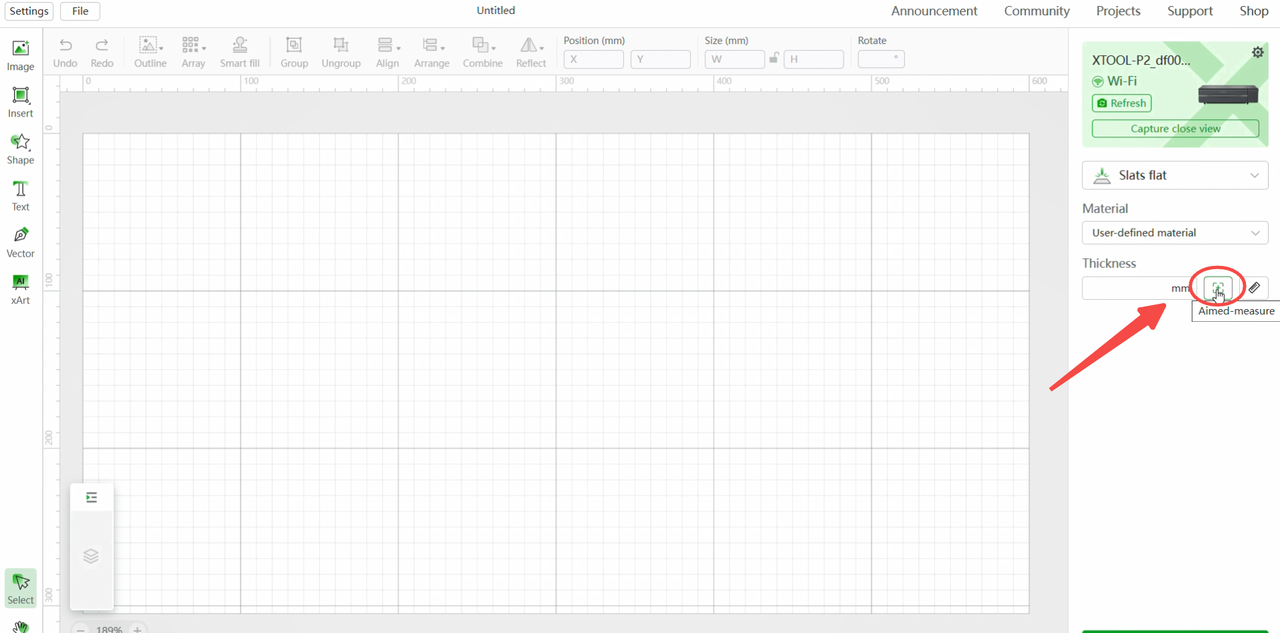Expand the Array options dropdown
The image size is (1280, 633).
194,52
